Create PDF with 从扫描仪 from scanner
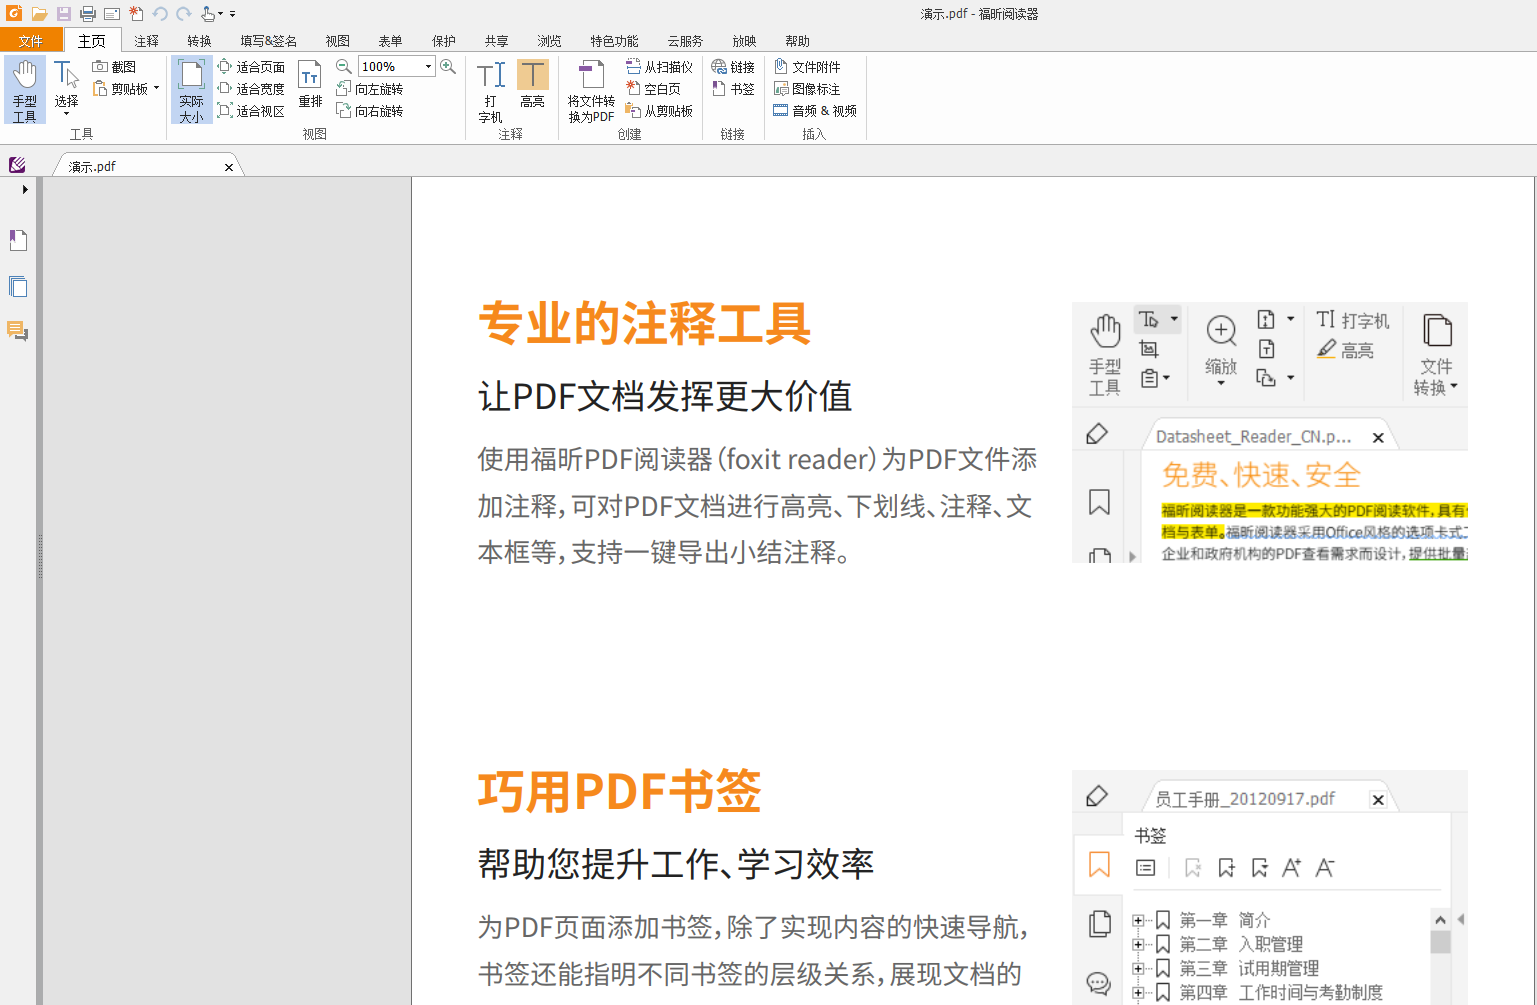The image size is (1537, 1005). [x=659, y=66]
